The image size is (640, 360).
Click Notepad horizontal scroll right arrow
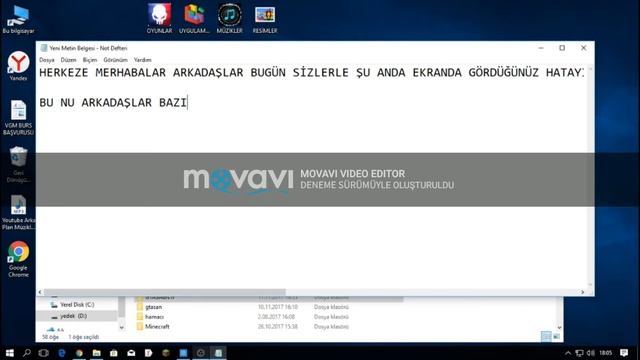point(582,292)
